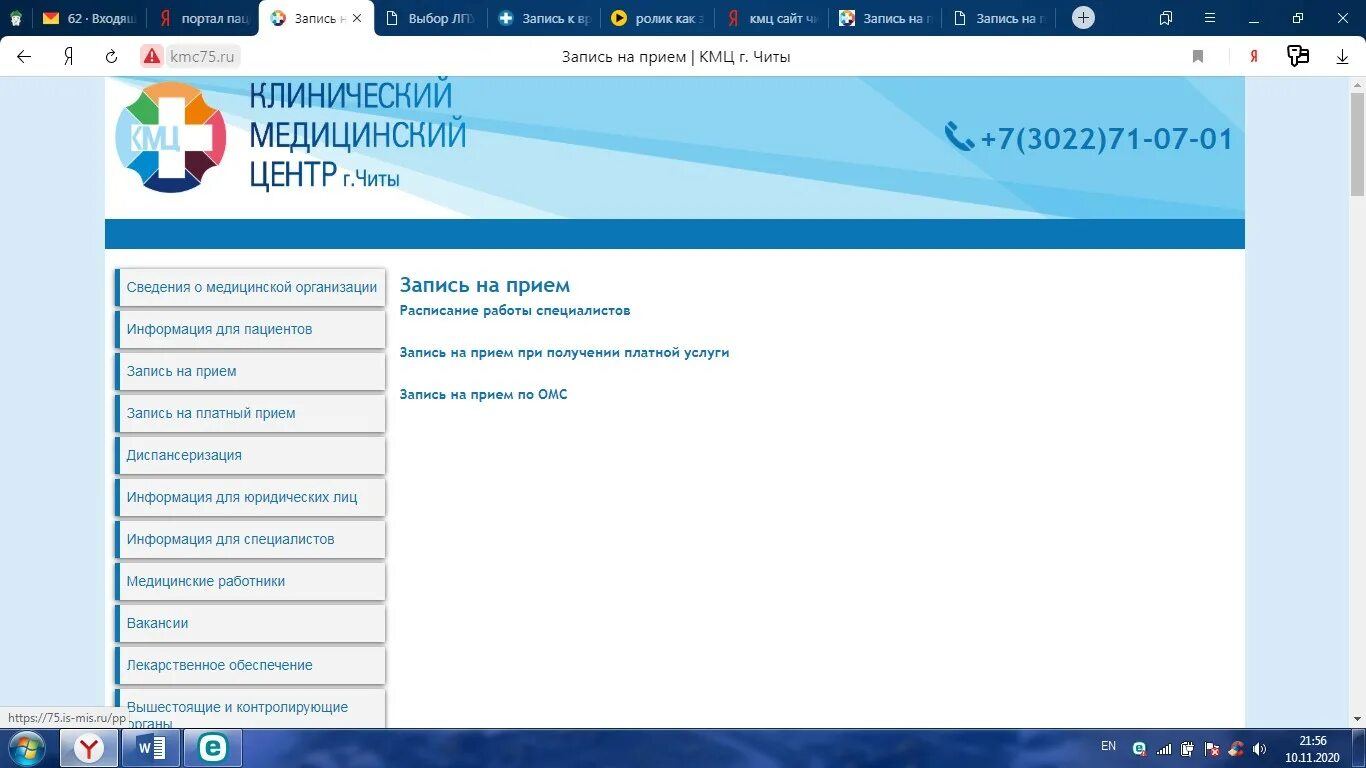Open the Yandex Browser icon on taskbar
The height and width of the screenshot is (768, 1366).
88,747
